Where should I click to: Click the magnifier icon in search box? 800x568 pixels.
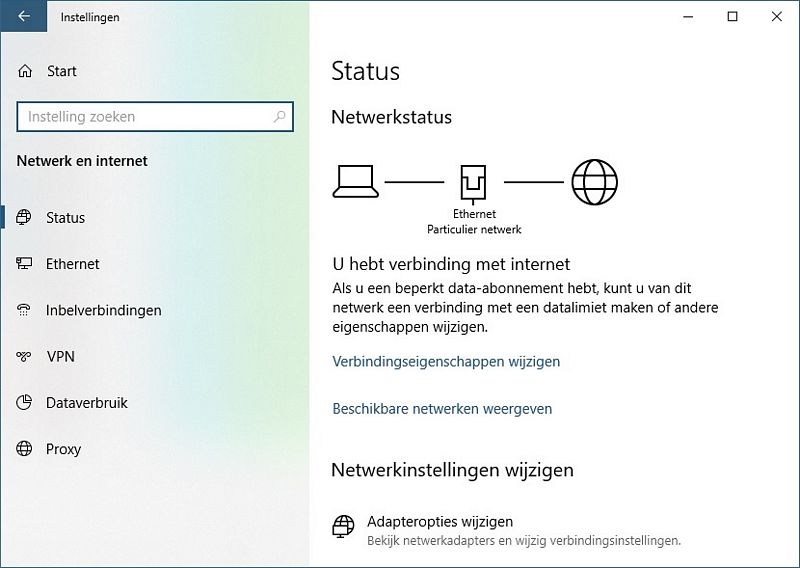point(279,116)
